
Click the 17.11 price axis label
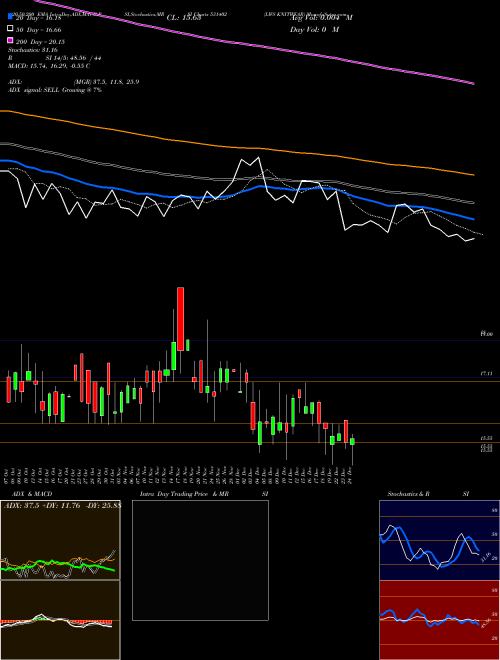pos(487,373)
